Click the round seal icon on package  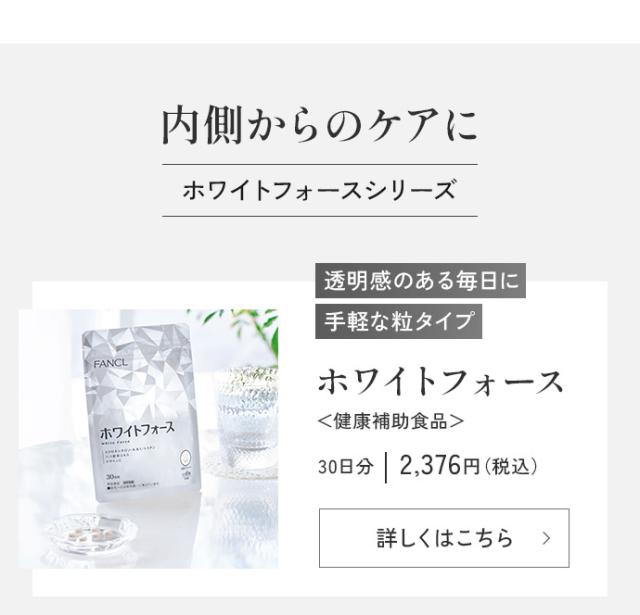[185, 457]
